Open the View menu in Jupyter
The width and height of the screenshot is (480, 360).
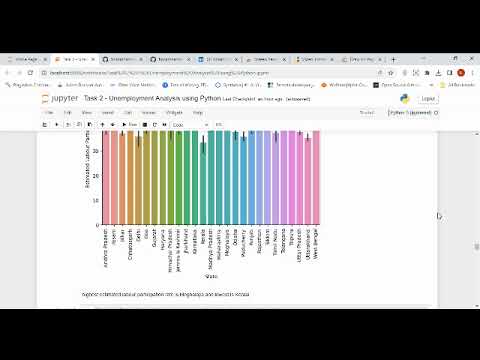coord(87,113)
